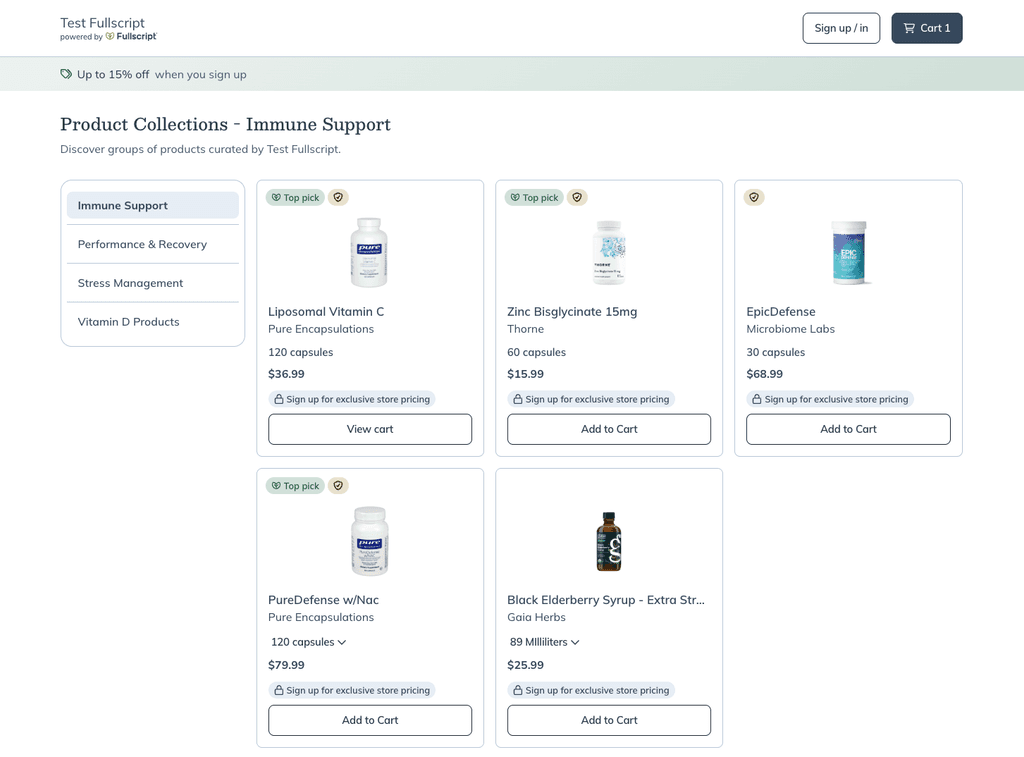The height and width of the screenshot is (757, 1024).
Task: Expand 89 Milliliters size dropdown
Action: point(544,642)
